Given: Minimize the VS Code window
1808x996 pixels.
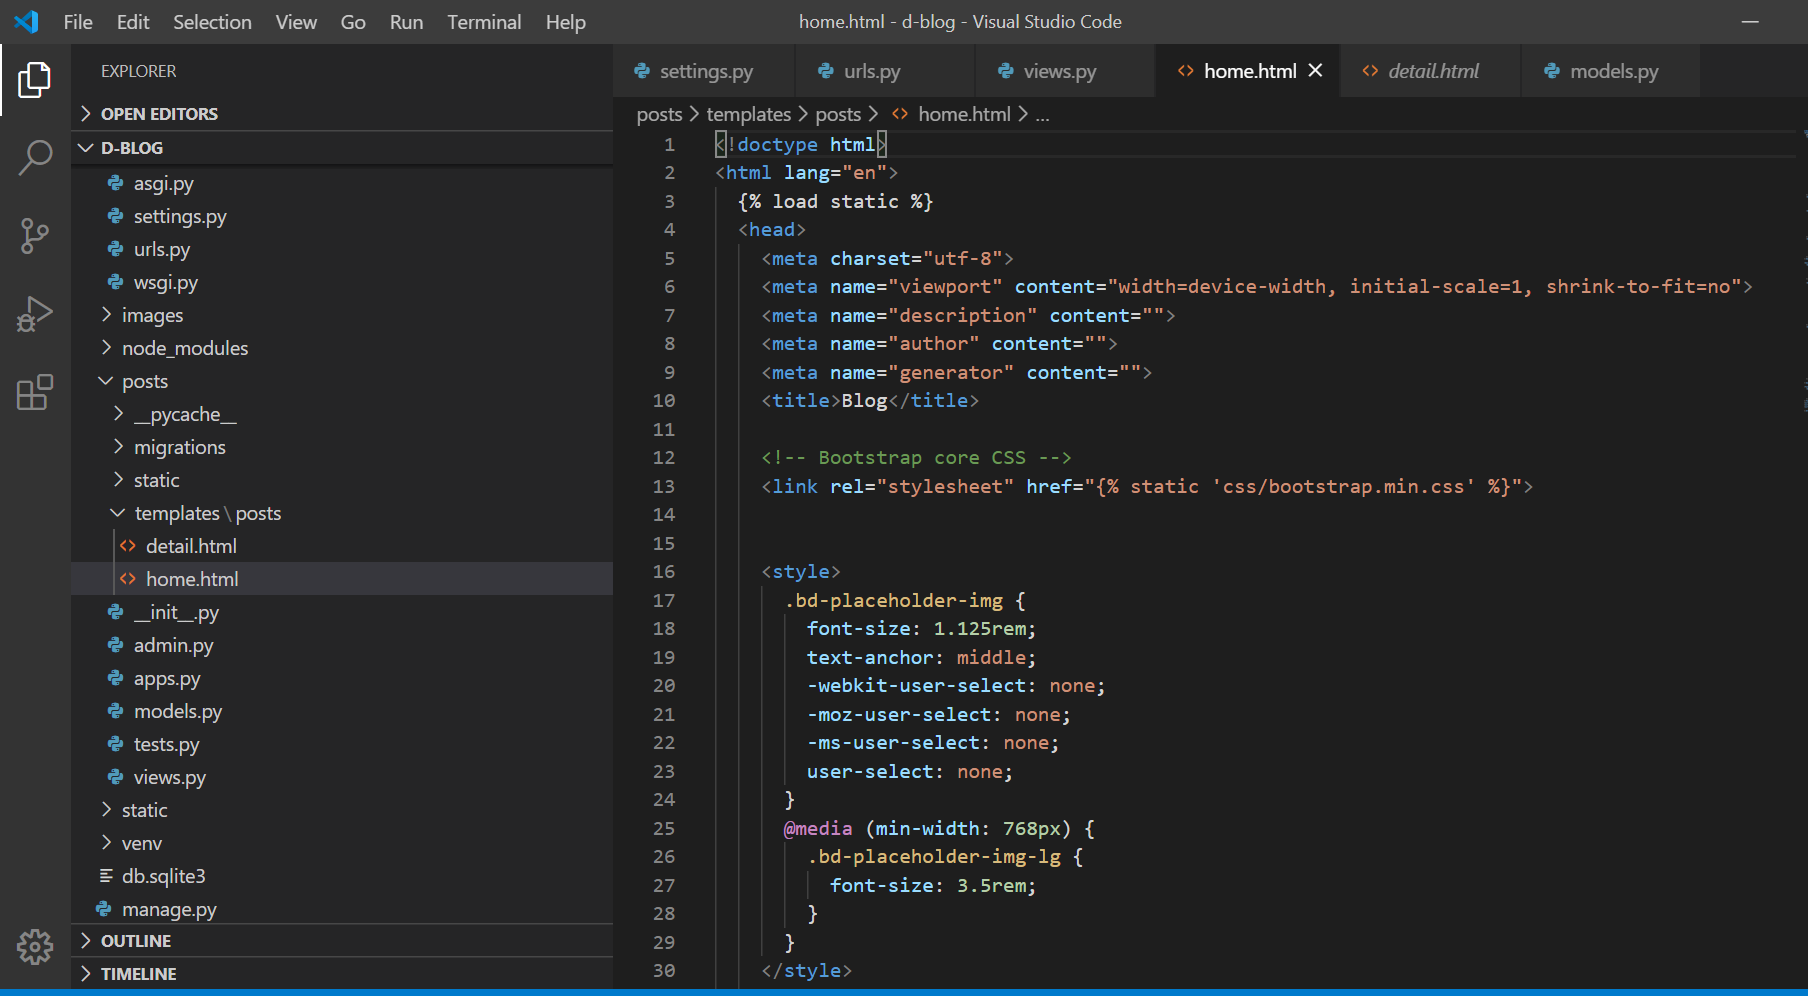Looking at the screenshot, I should click(x=1750, y=22).
